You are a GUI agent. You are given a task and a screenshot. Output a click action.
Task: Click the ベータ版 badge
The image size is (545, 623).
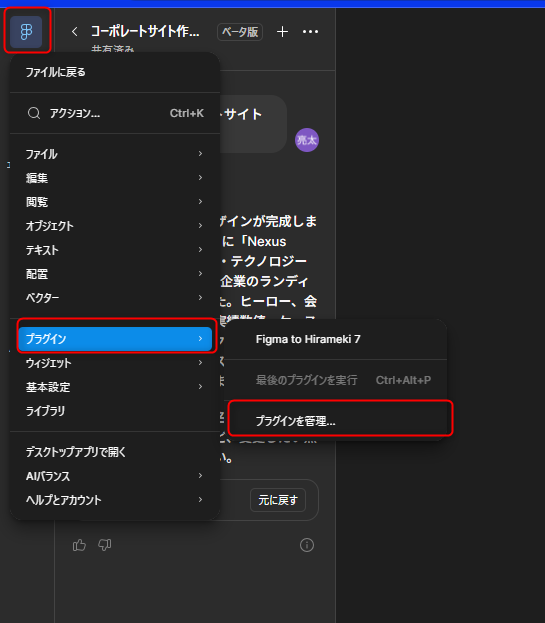click(240, 32)
